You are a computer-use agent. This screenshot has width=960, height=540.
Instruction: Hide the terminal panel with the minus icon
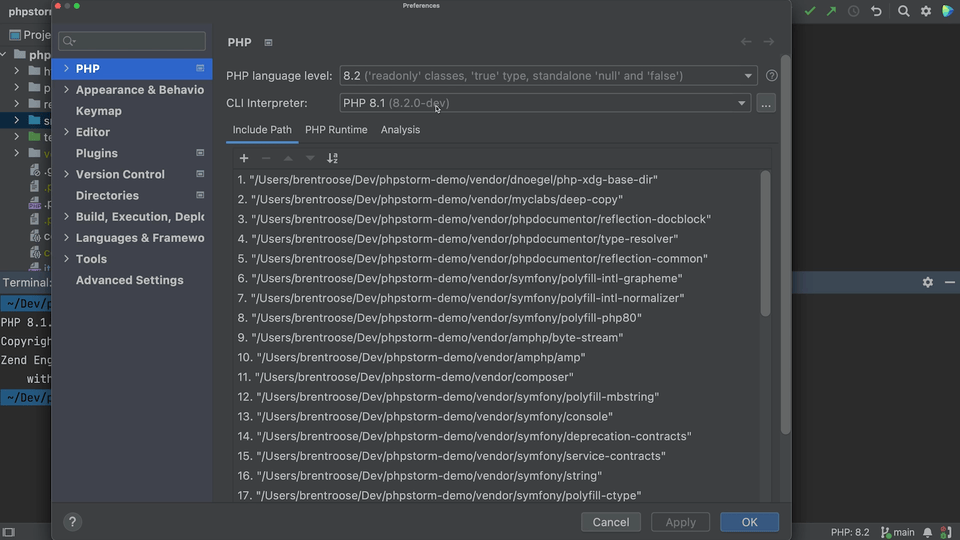[950, 282]
